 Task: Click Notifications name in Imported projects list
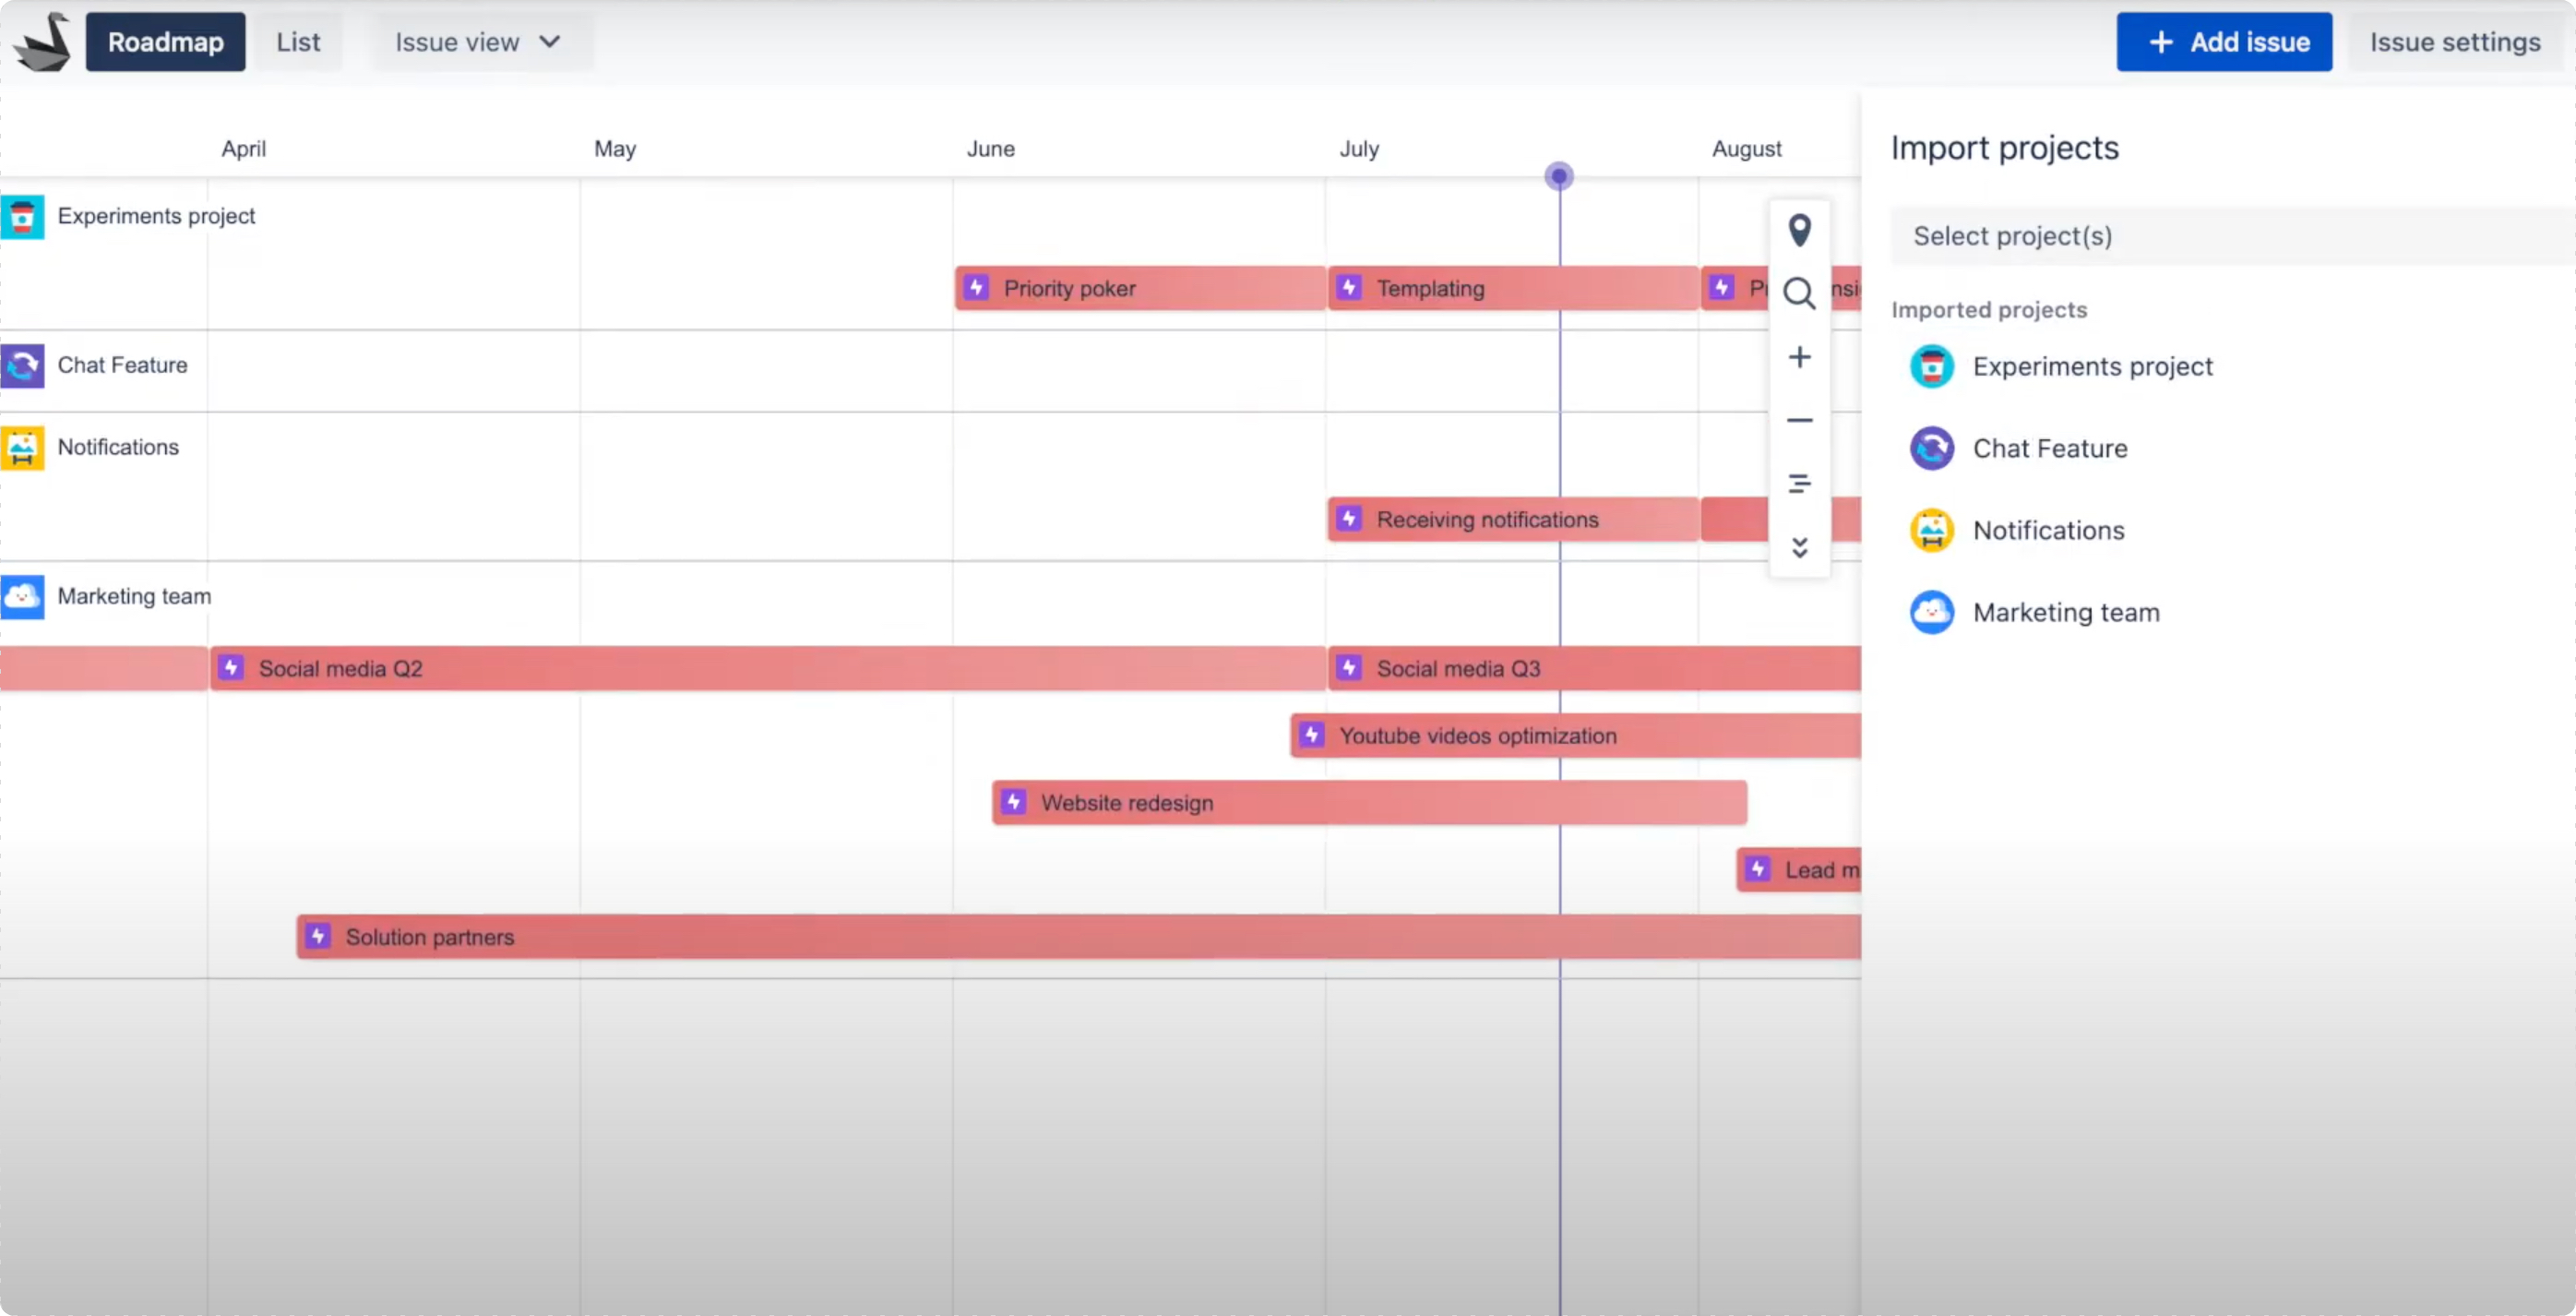coord(2048,530)
